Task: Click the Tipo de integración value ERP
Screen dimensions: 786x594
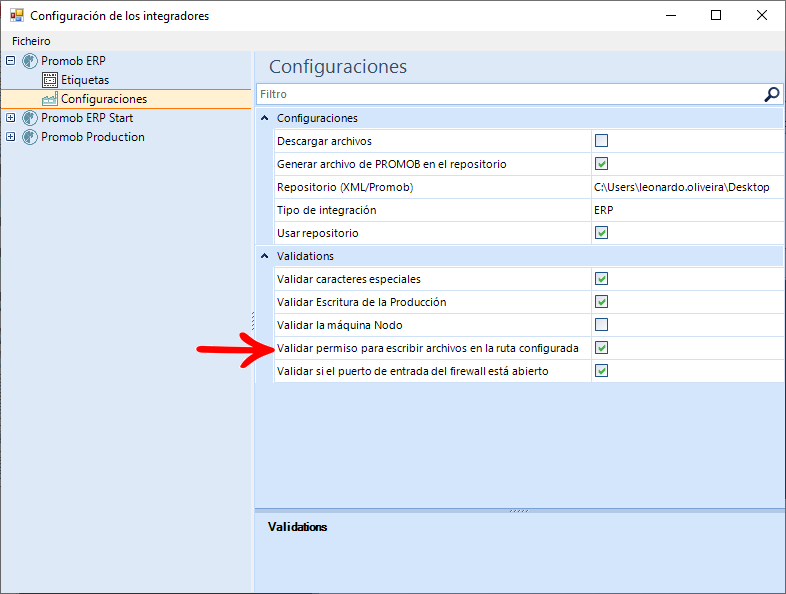Action: (x=604, y=210)
